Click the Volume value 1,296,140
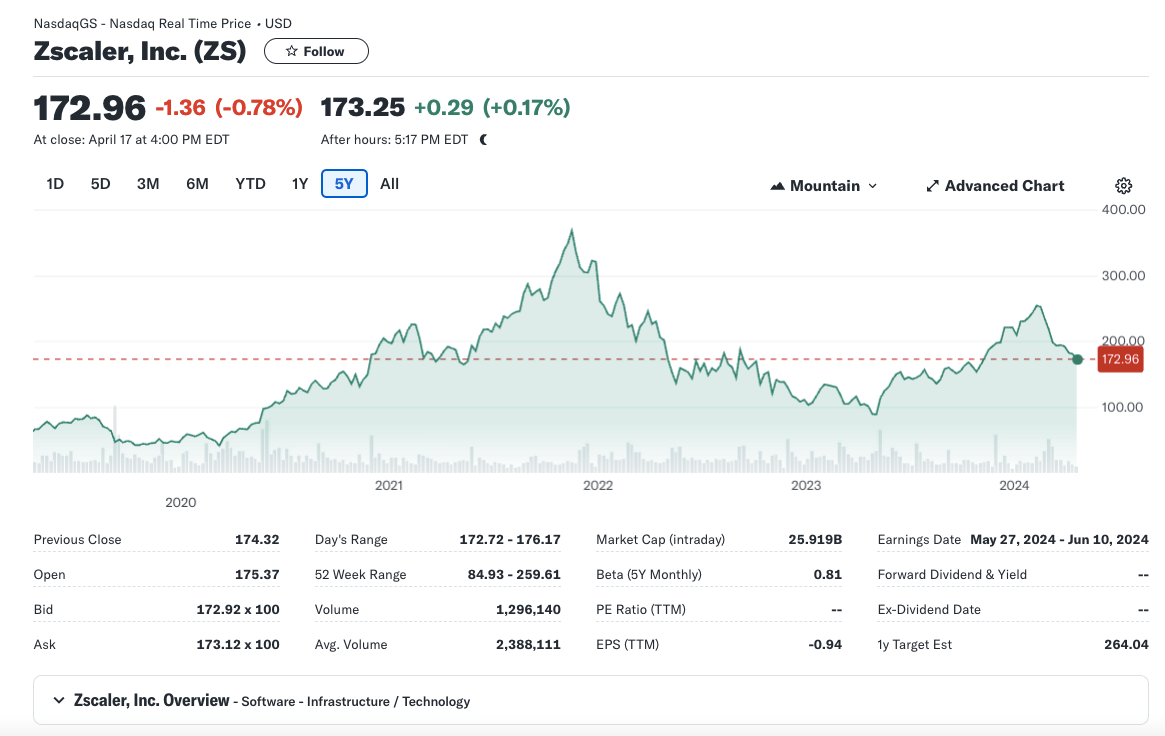The height and width of the screenshot is (736, 1165). (x=528, y=609)
